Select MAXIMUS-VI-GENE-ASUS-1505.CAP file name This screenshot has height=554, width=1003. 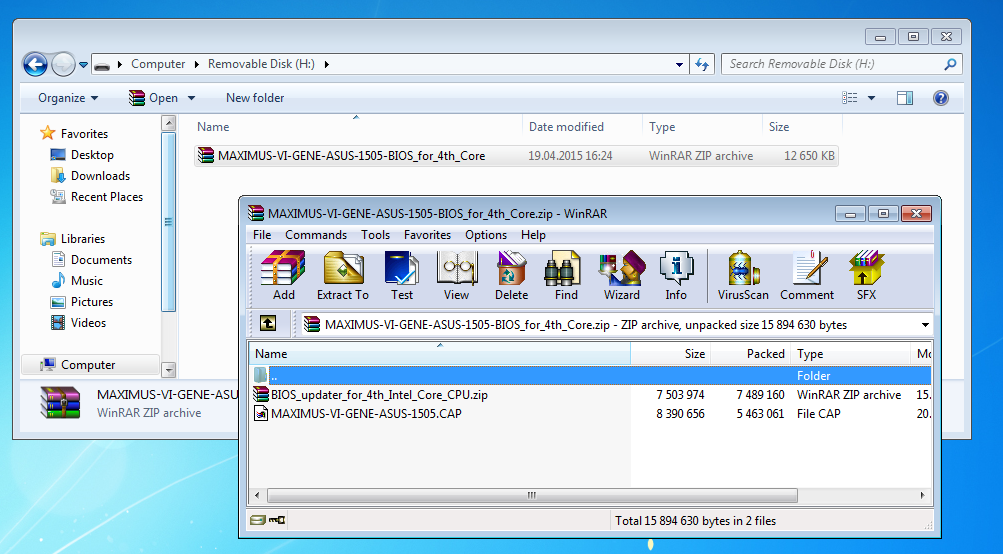367,413
